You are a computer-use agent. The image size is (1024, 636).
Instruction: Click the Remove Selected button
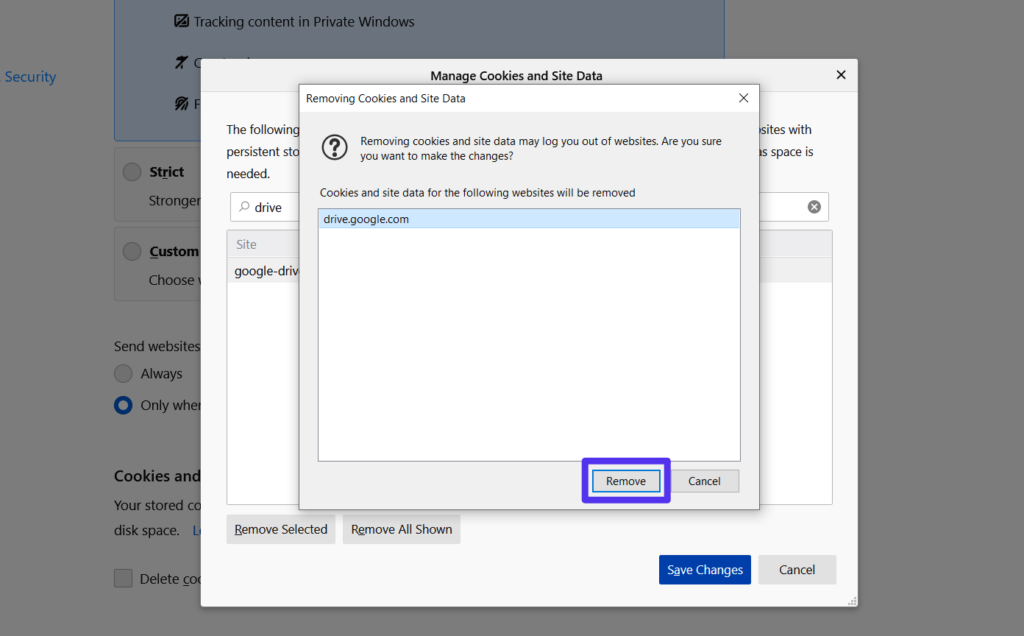[x=280, y=529]
